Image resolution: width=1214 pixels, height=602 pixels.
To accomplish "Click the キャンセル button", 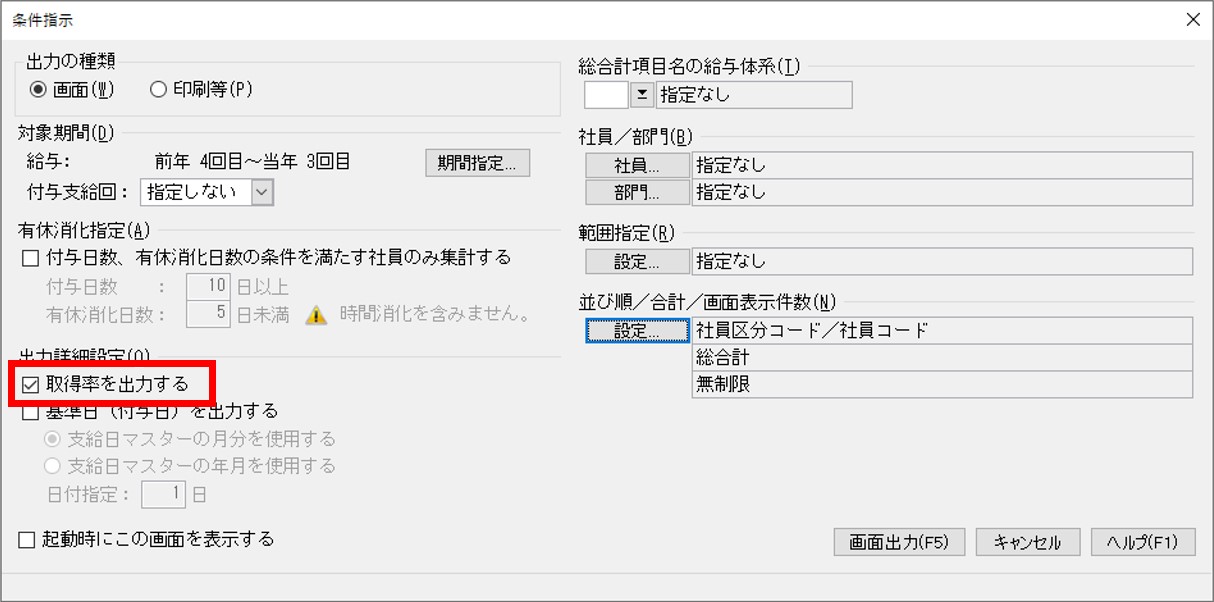I will coord(1027,542).
